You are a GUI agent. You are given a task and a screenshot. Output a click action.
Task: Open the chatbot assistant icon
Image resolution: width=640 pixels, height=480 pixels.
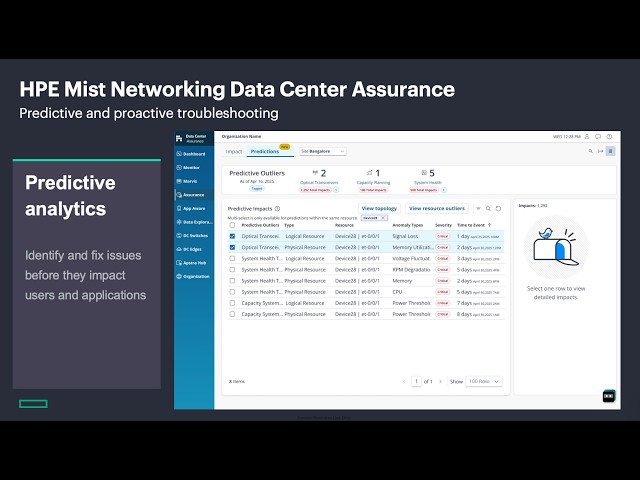coord(609,396)
